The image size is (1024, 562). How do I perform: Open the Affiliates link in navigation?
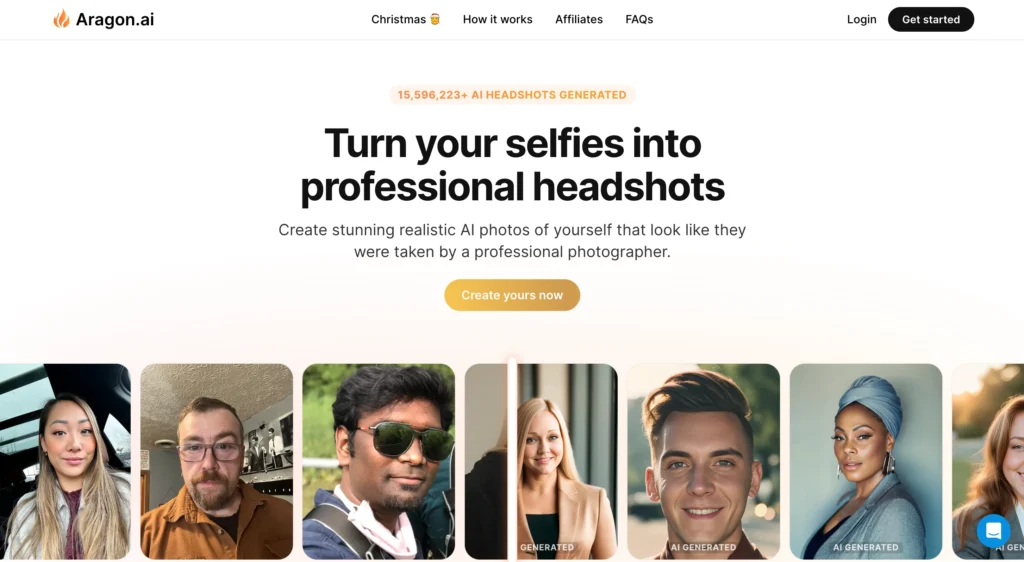tap(579, 20)
